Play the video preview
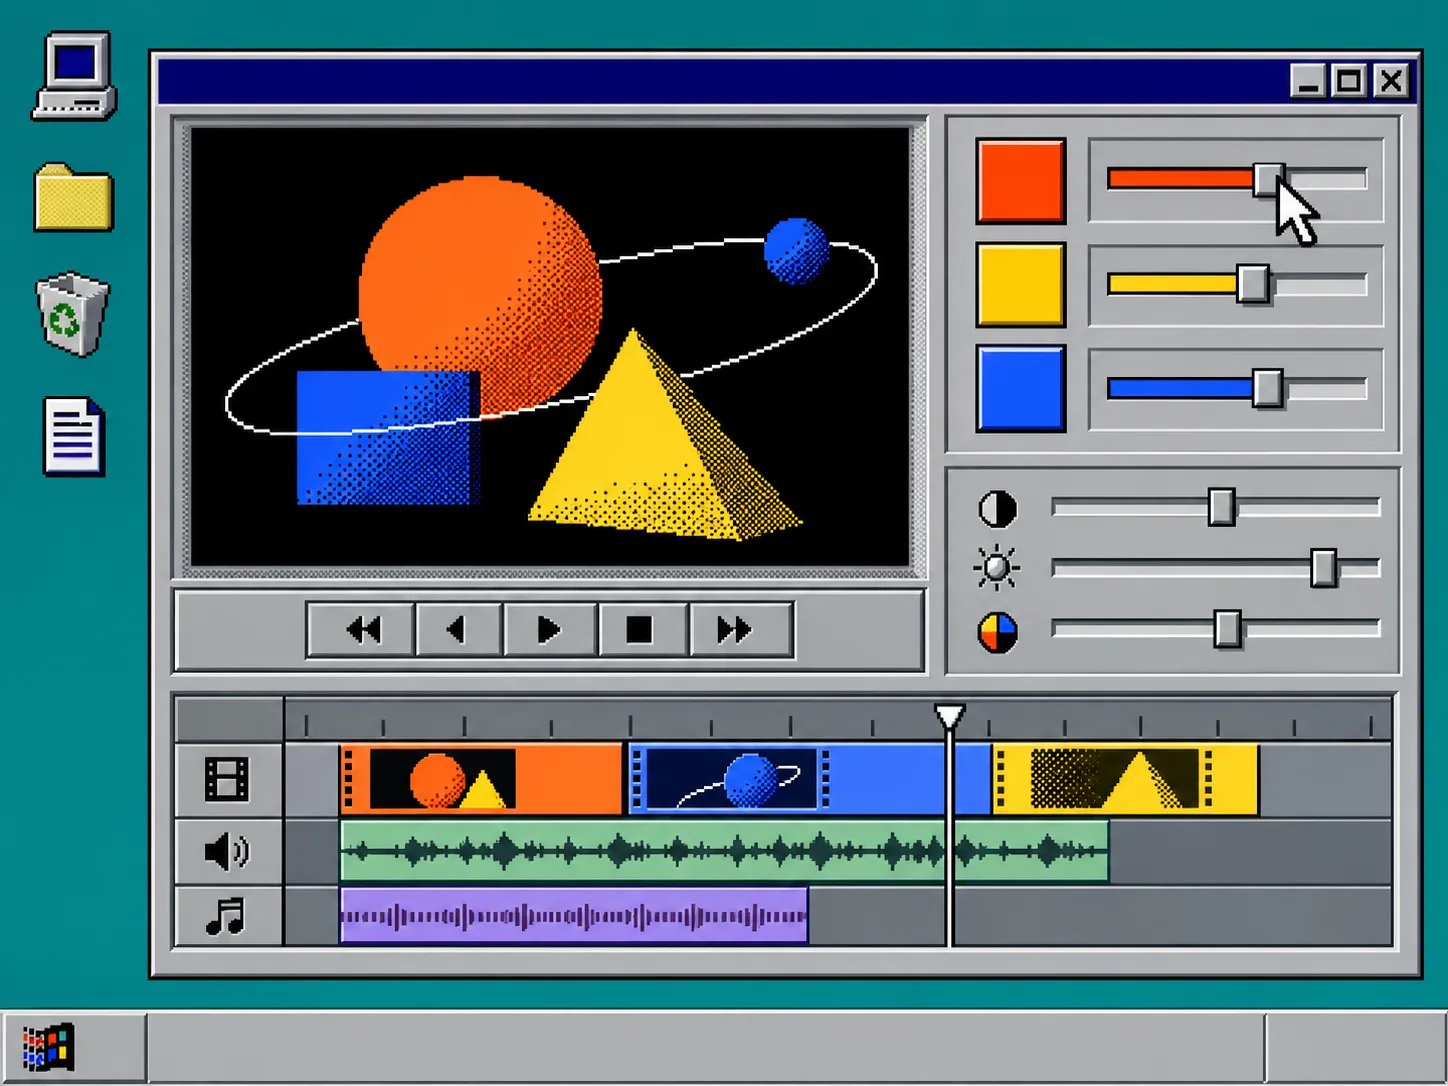This screenshot has height=1086, width=1448. click(x=549, y=630)
